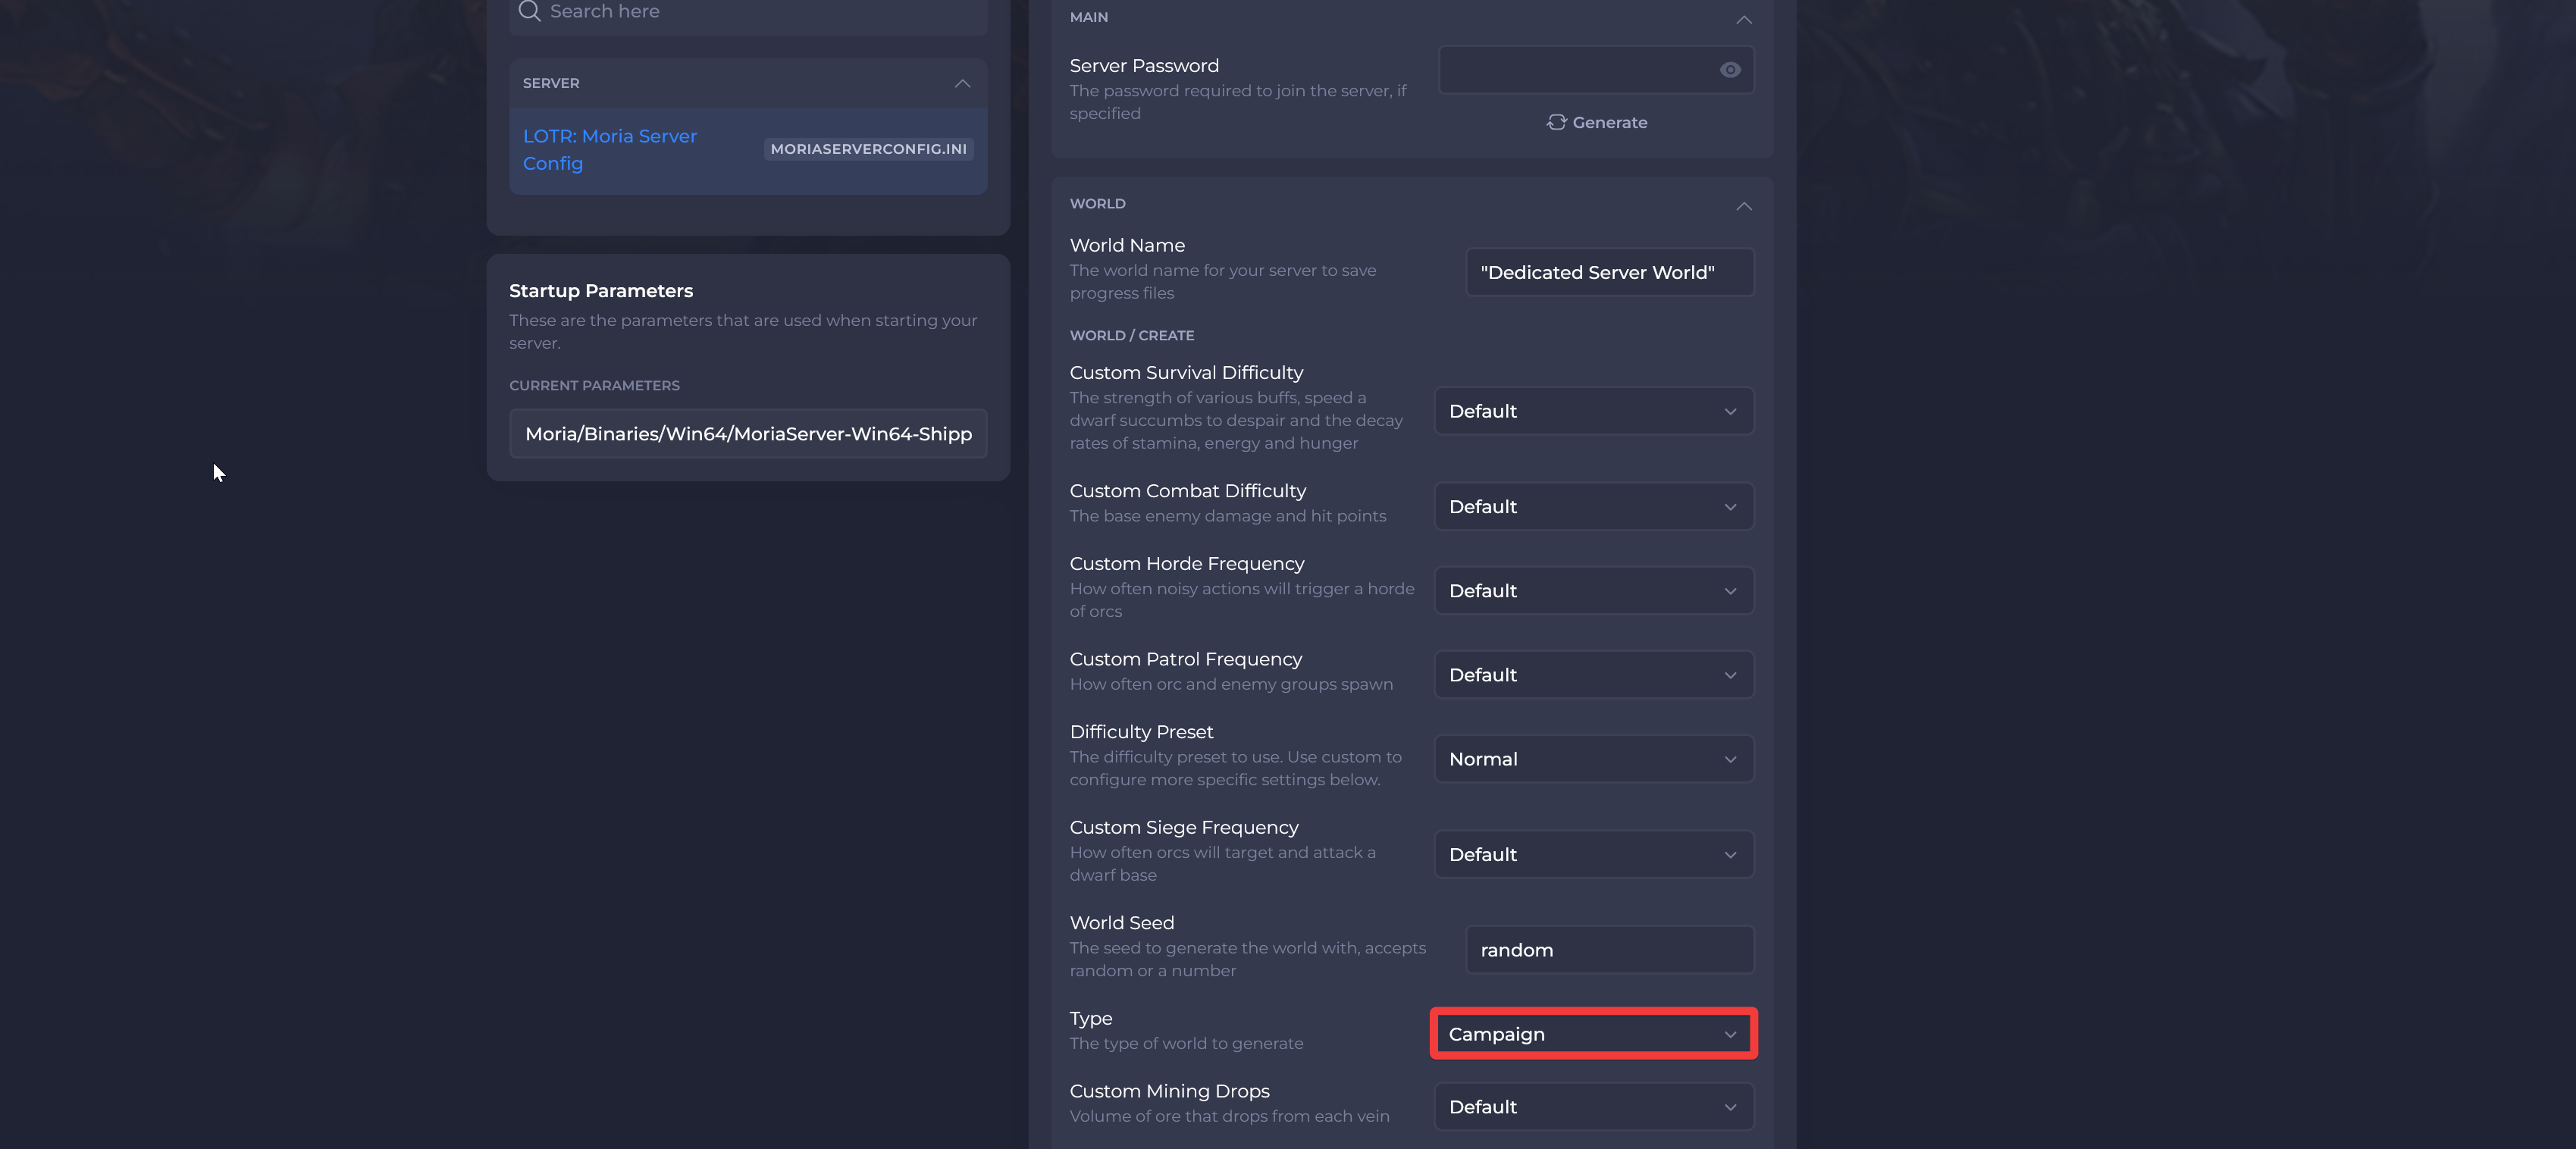2576x1149 pixels.
Task: Edit the World Name text field
Action: point(1609,272)
